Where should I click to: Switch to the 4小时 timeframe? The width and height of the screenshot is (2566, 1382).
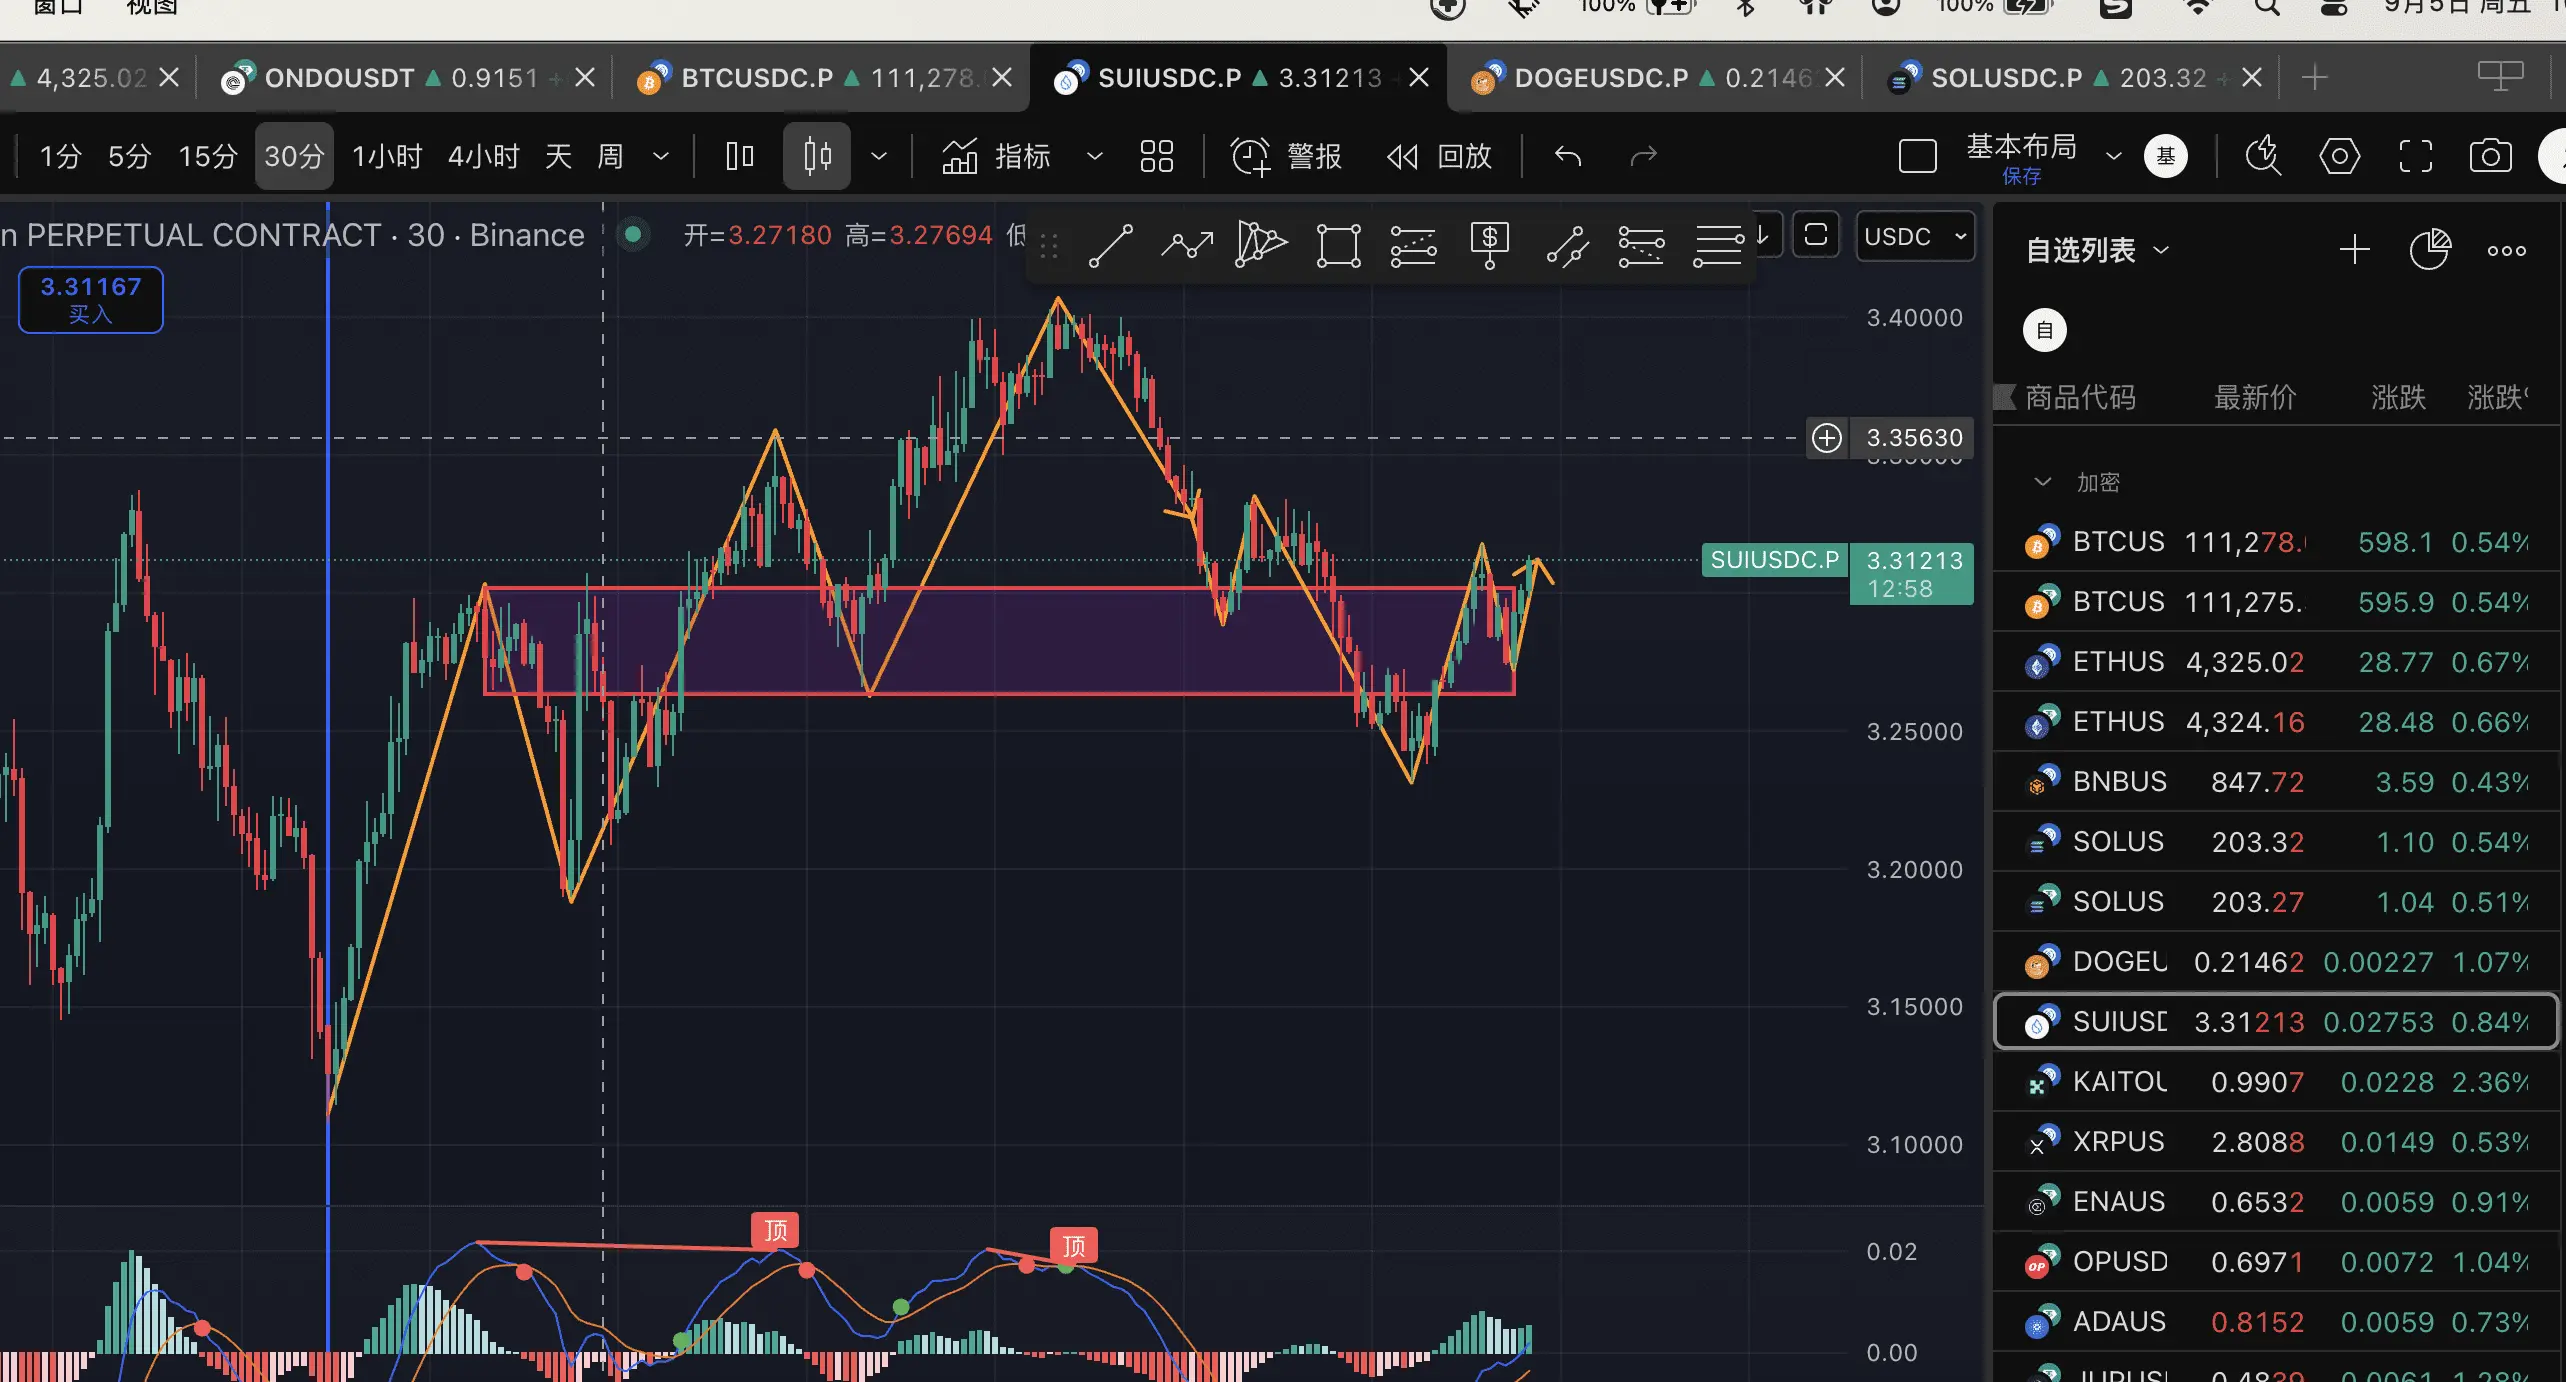[x=484, y=156]
